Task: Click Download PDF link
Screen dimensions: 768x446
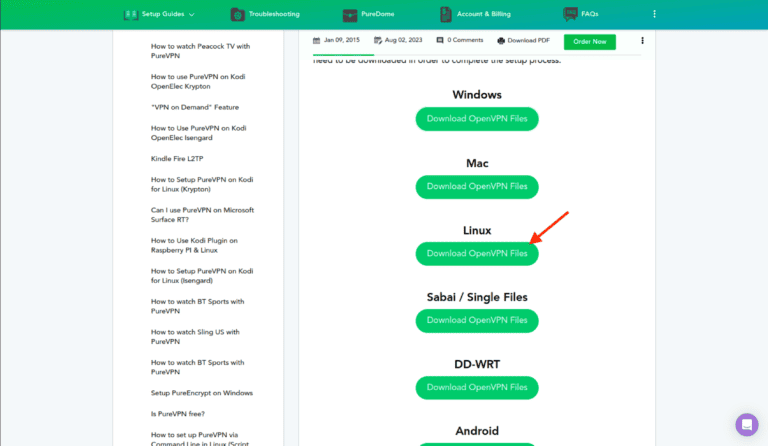Action: pyautogui.click(x=528, y=41)
